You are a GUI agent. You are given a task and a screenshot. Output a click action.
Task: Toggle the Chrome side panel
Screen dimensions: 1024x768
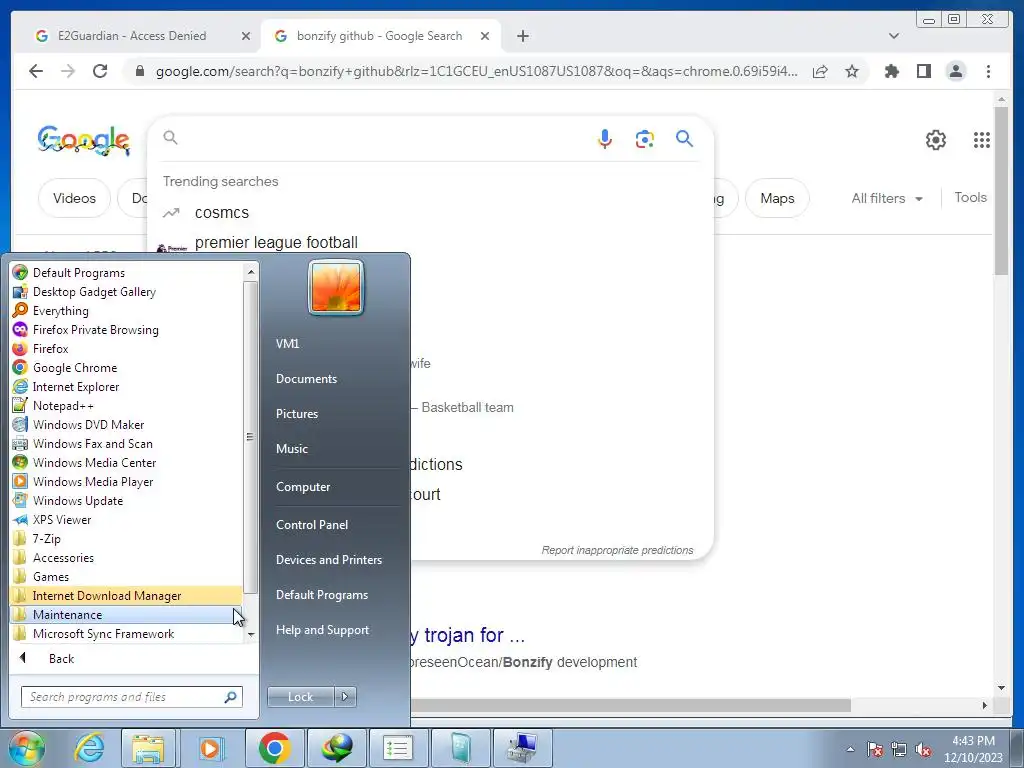point(923,71)
